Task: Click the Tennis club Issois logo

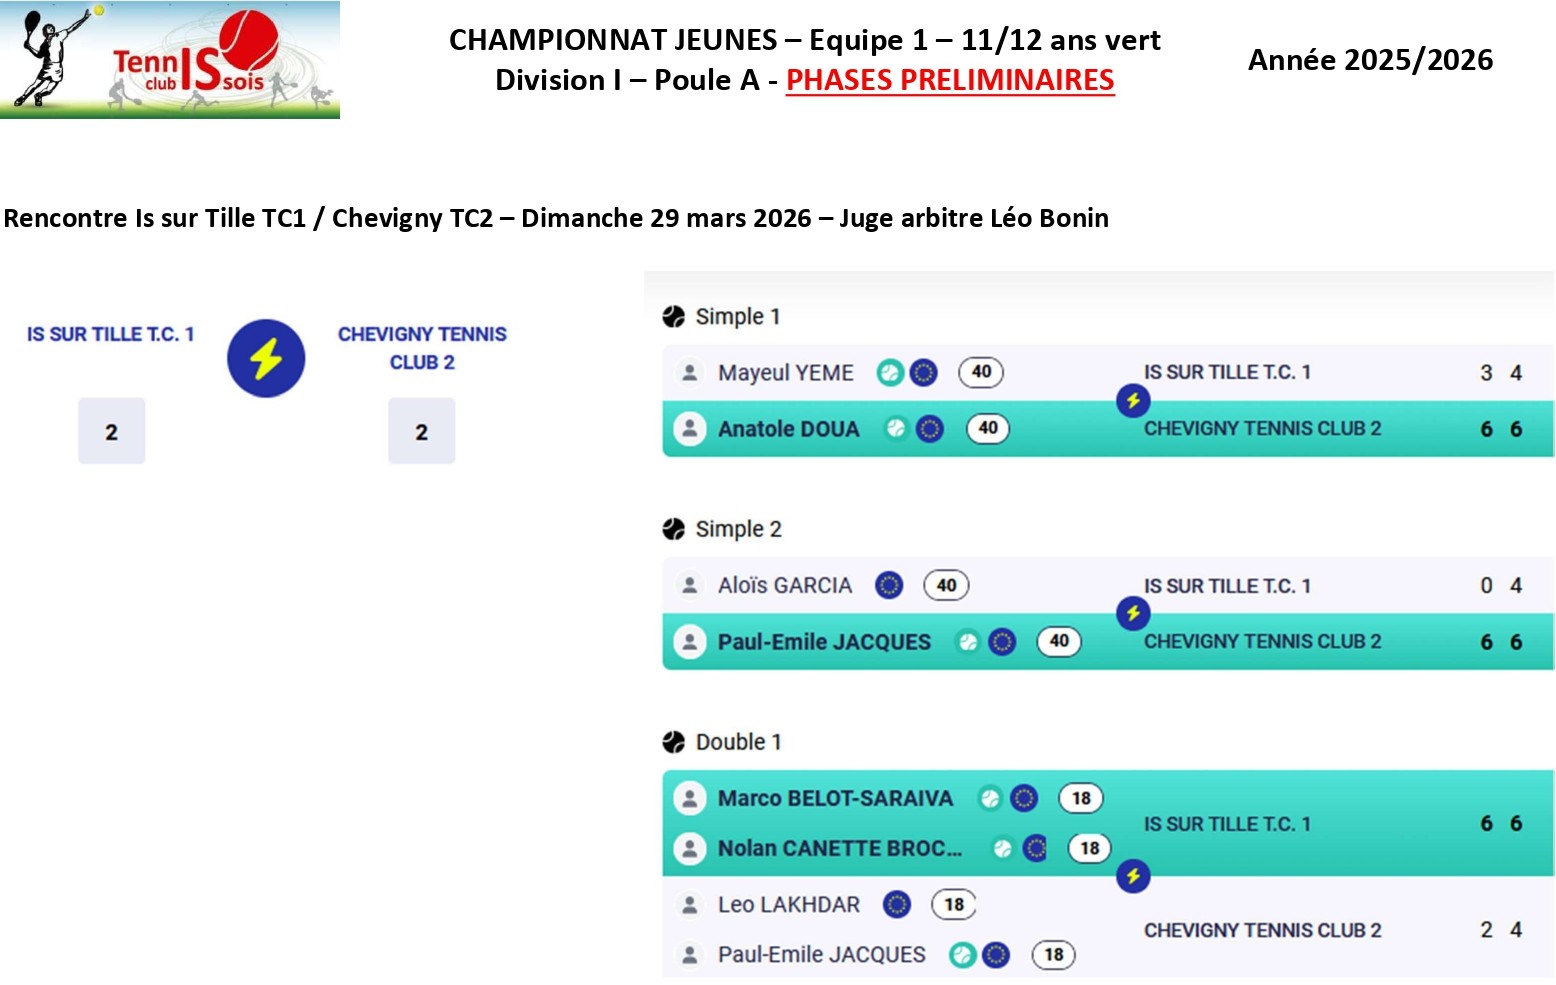Action: 170,60
